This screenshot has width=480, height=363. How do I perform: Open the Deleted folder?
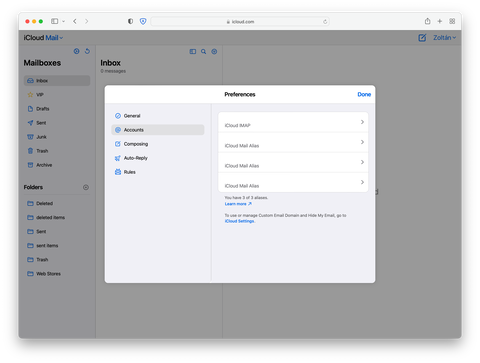click(57, 203)
